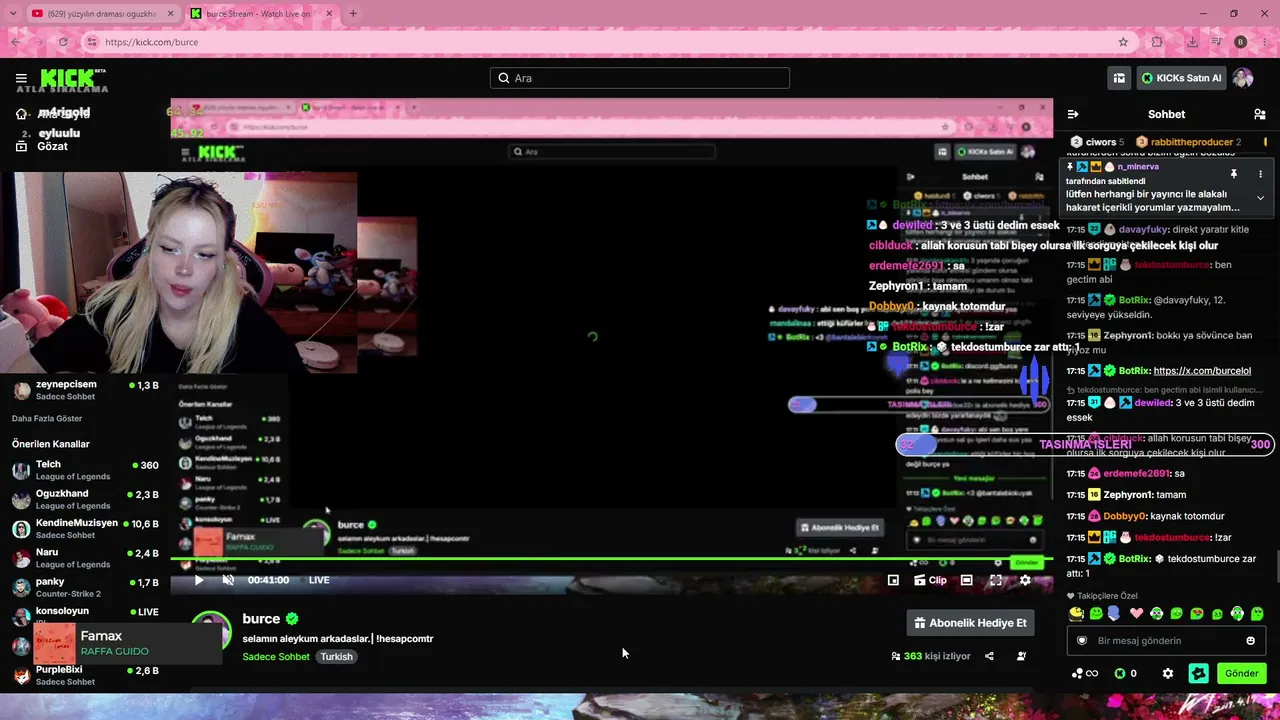Open panky Counter-Strike 2 channel
This screenshot has width=1280, height=720.
pos(86,587)
